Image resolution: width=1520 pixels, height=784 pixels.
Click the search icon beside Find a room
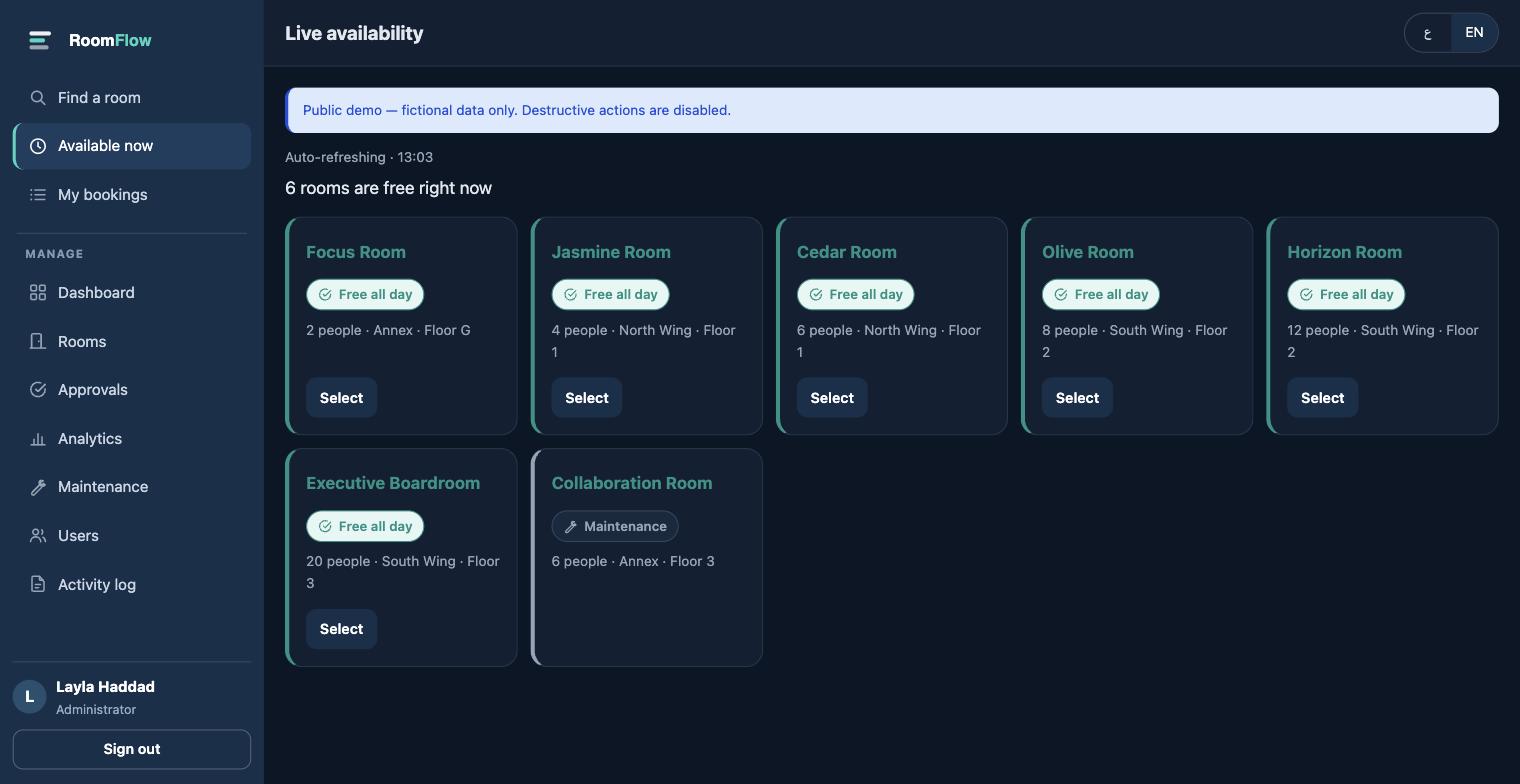pyautogui.click(x=38, y=98)
